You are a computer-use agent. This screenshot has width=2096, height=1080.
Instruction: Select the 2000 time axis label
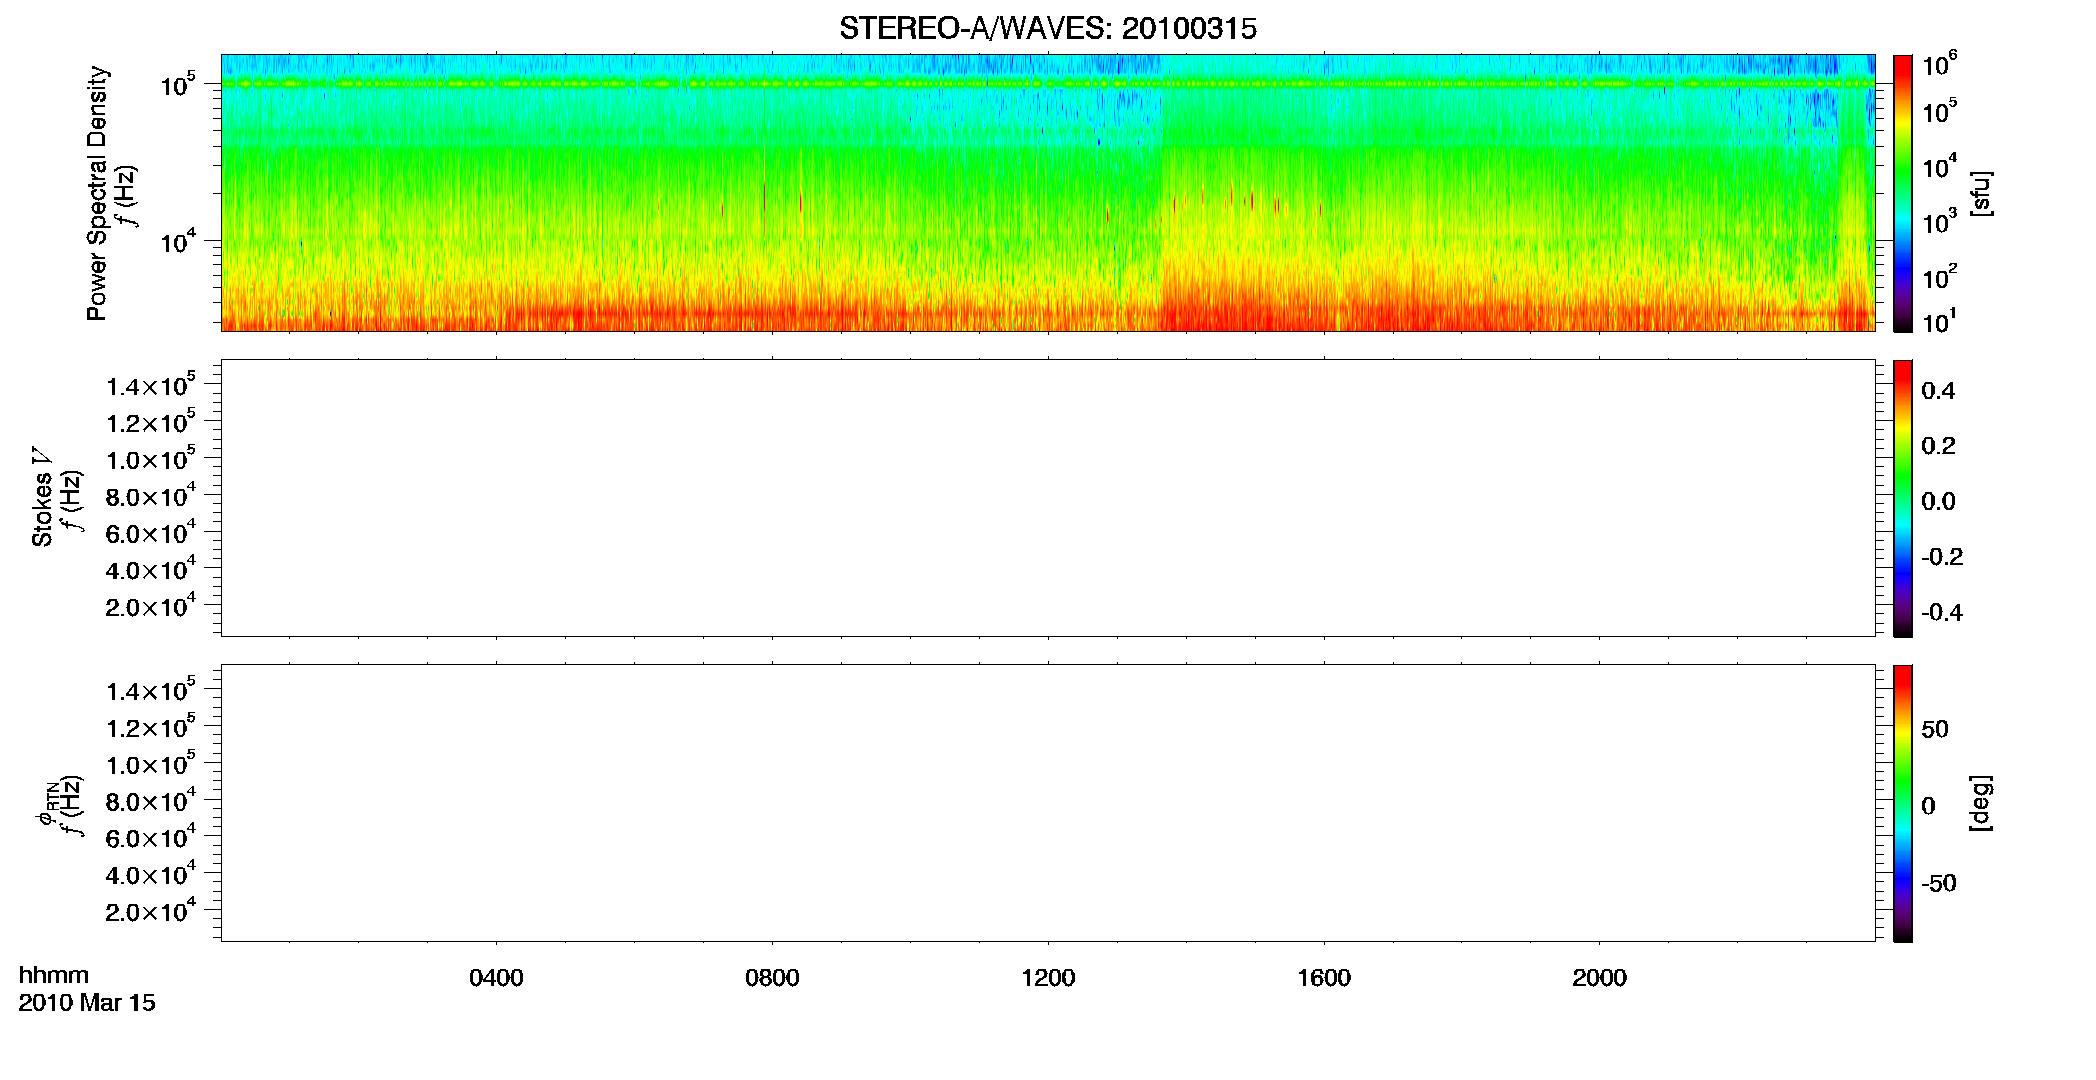pos(1599,978)
